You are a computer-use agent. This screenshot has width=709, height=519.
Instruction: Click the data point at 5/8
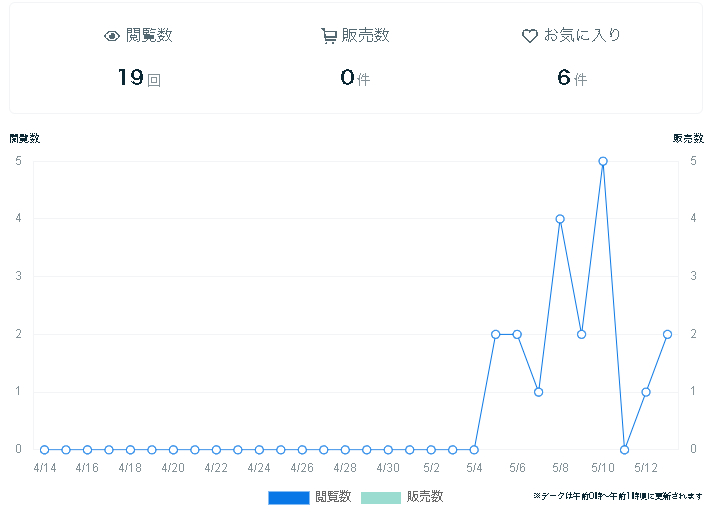560,219
